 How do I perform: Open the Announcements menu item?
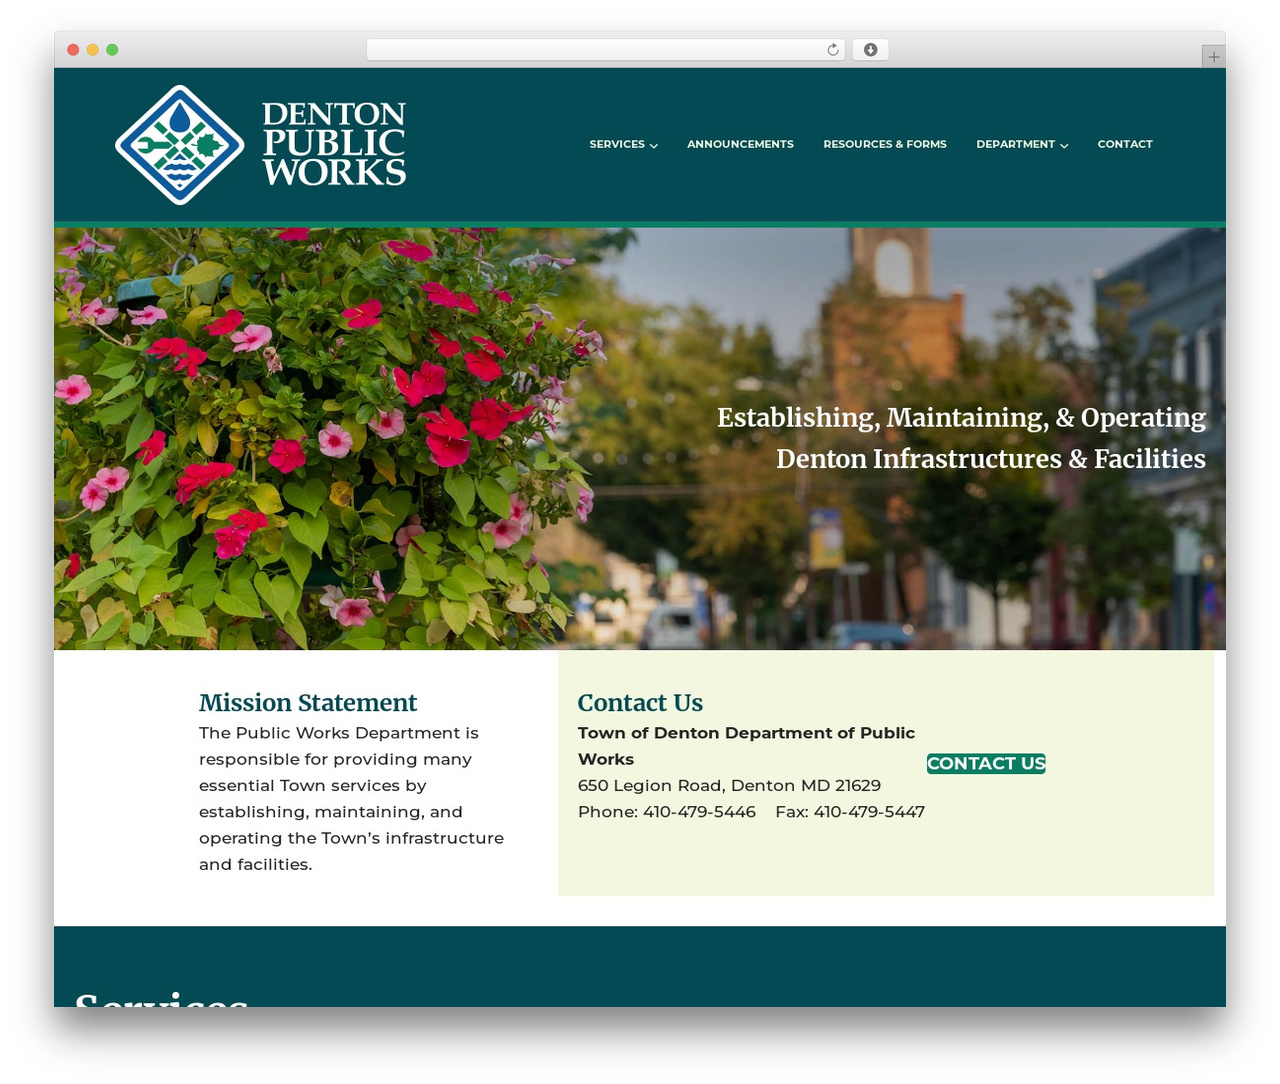pos(740,144)
